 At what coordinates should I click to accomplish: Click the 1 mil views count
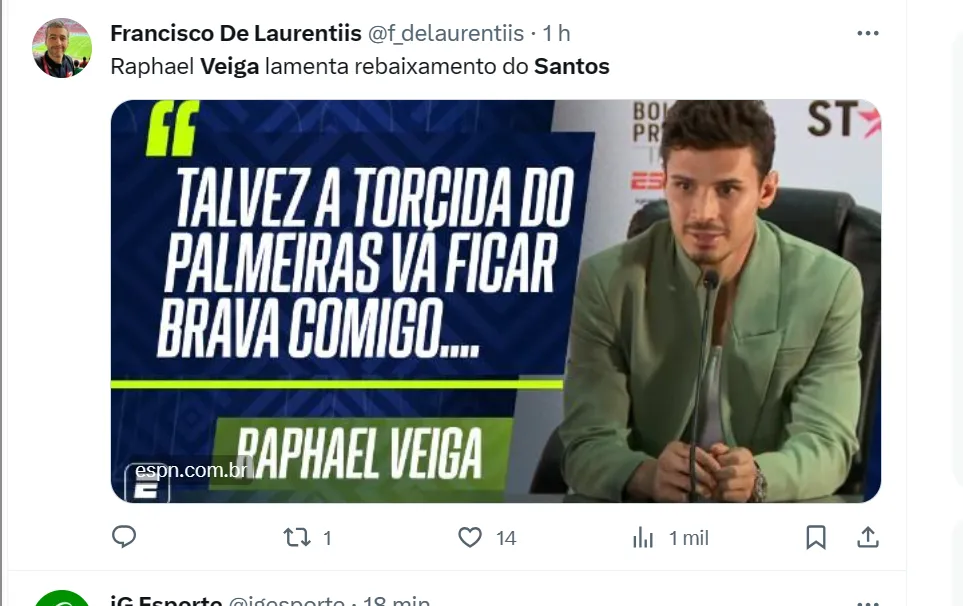coord(688,538)
